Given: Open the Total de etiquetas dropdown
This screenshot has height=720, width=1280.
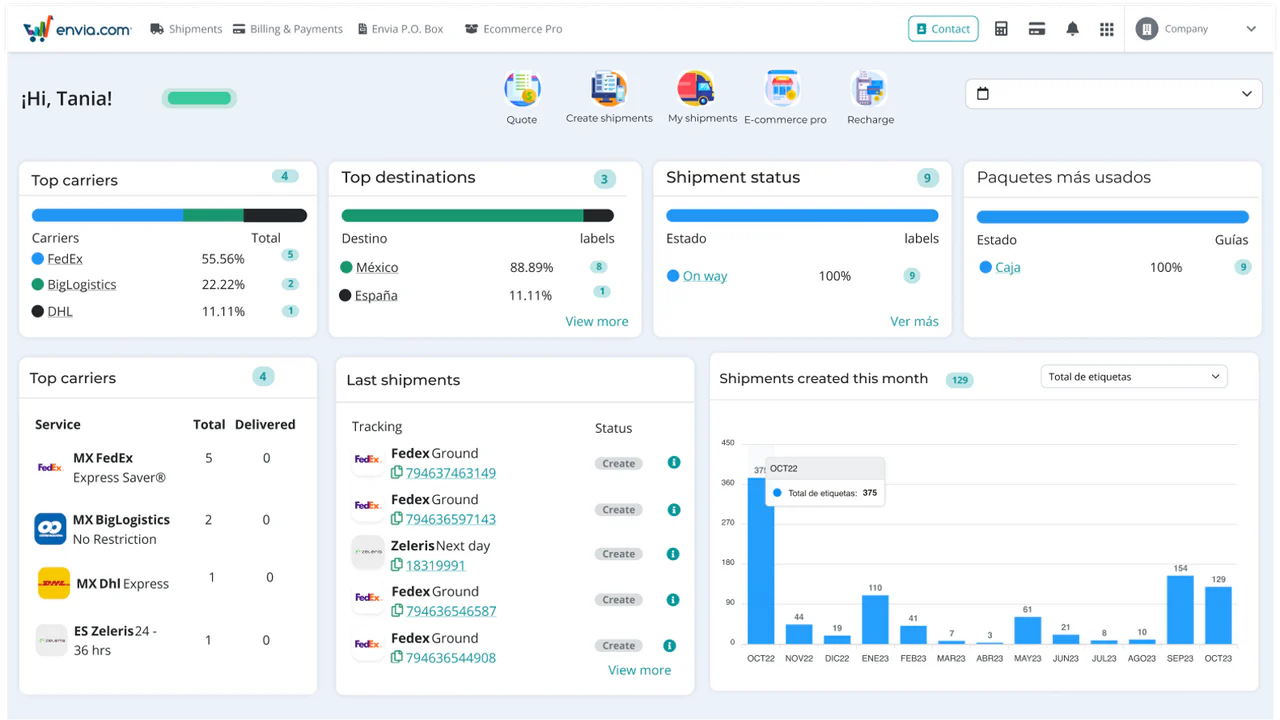Looking at the screenshot, I should [x=1134, y=377].
